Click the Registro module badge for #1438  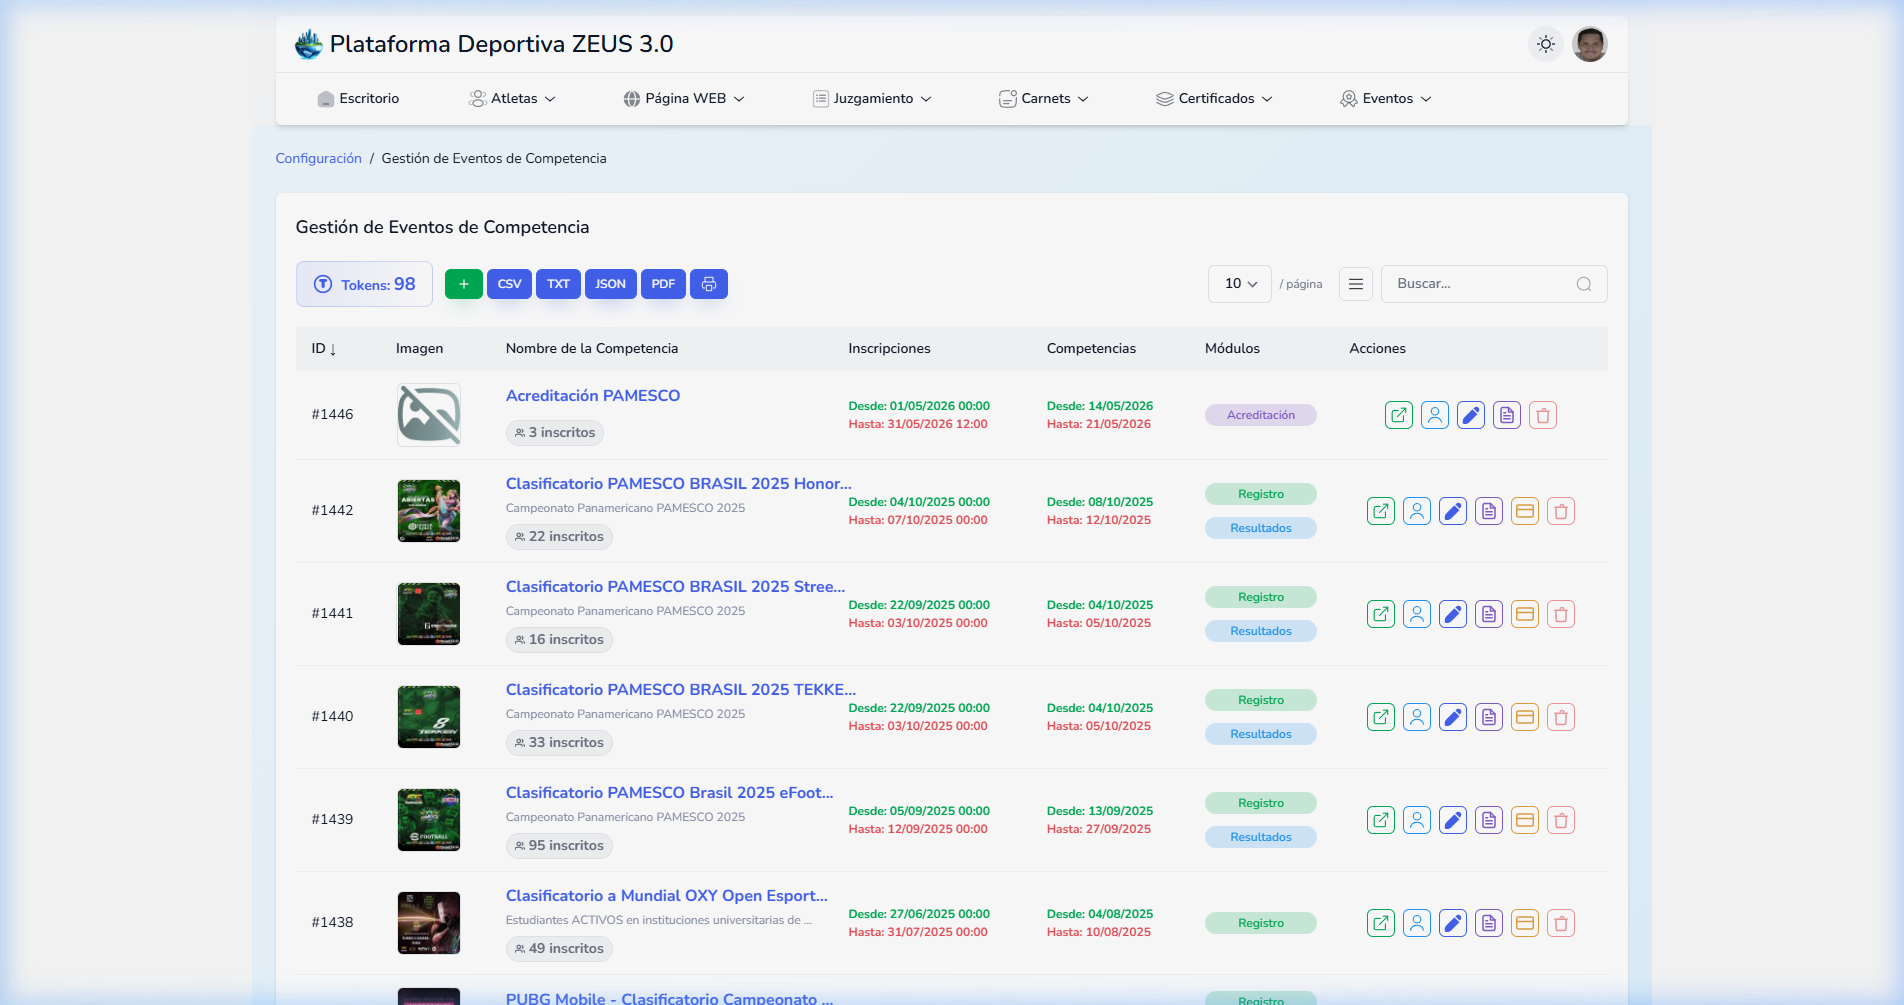coord(1261,923)
